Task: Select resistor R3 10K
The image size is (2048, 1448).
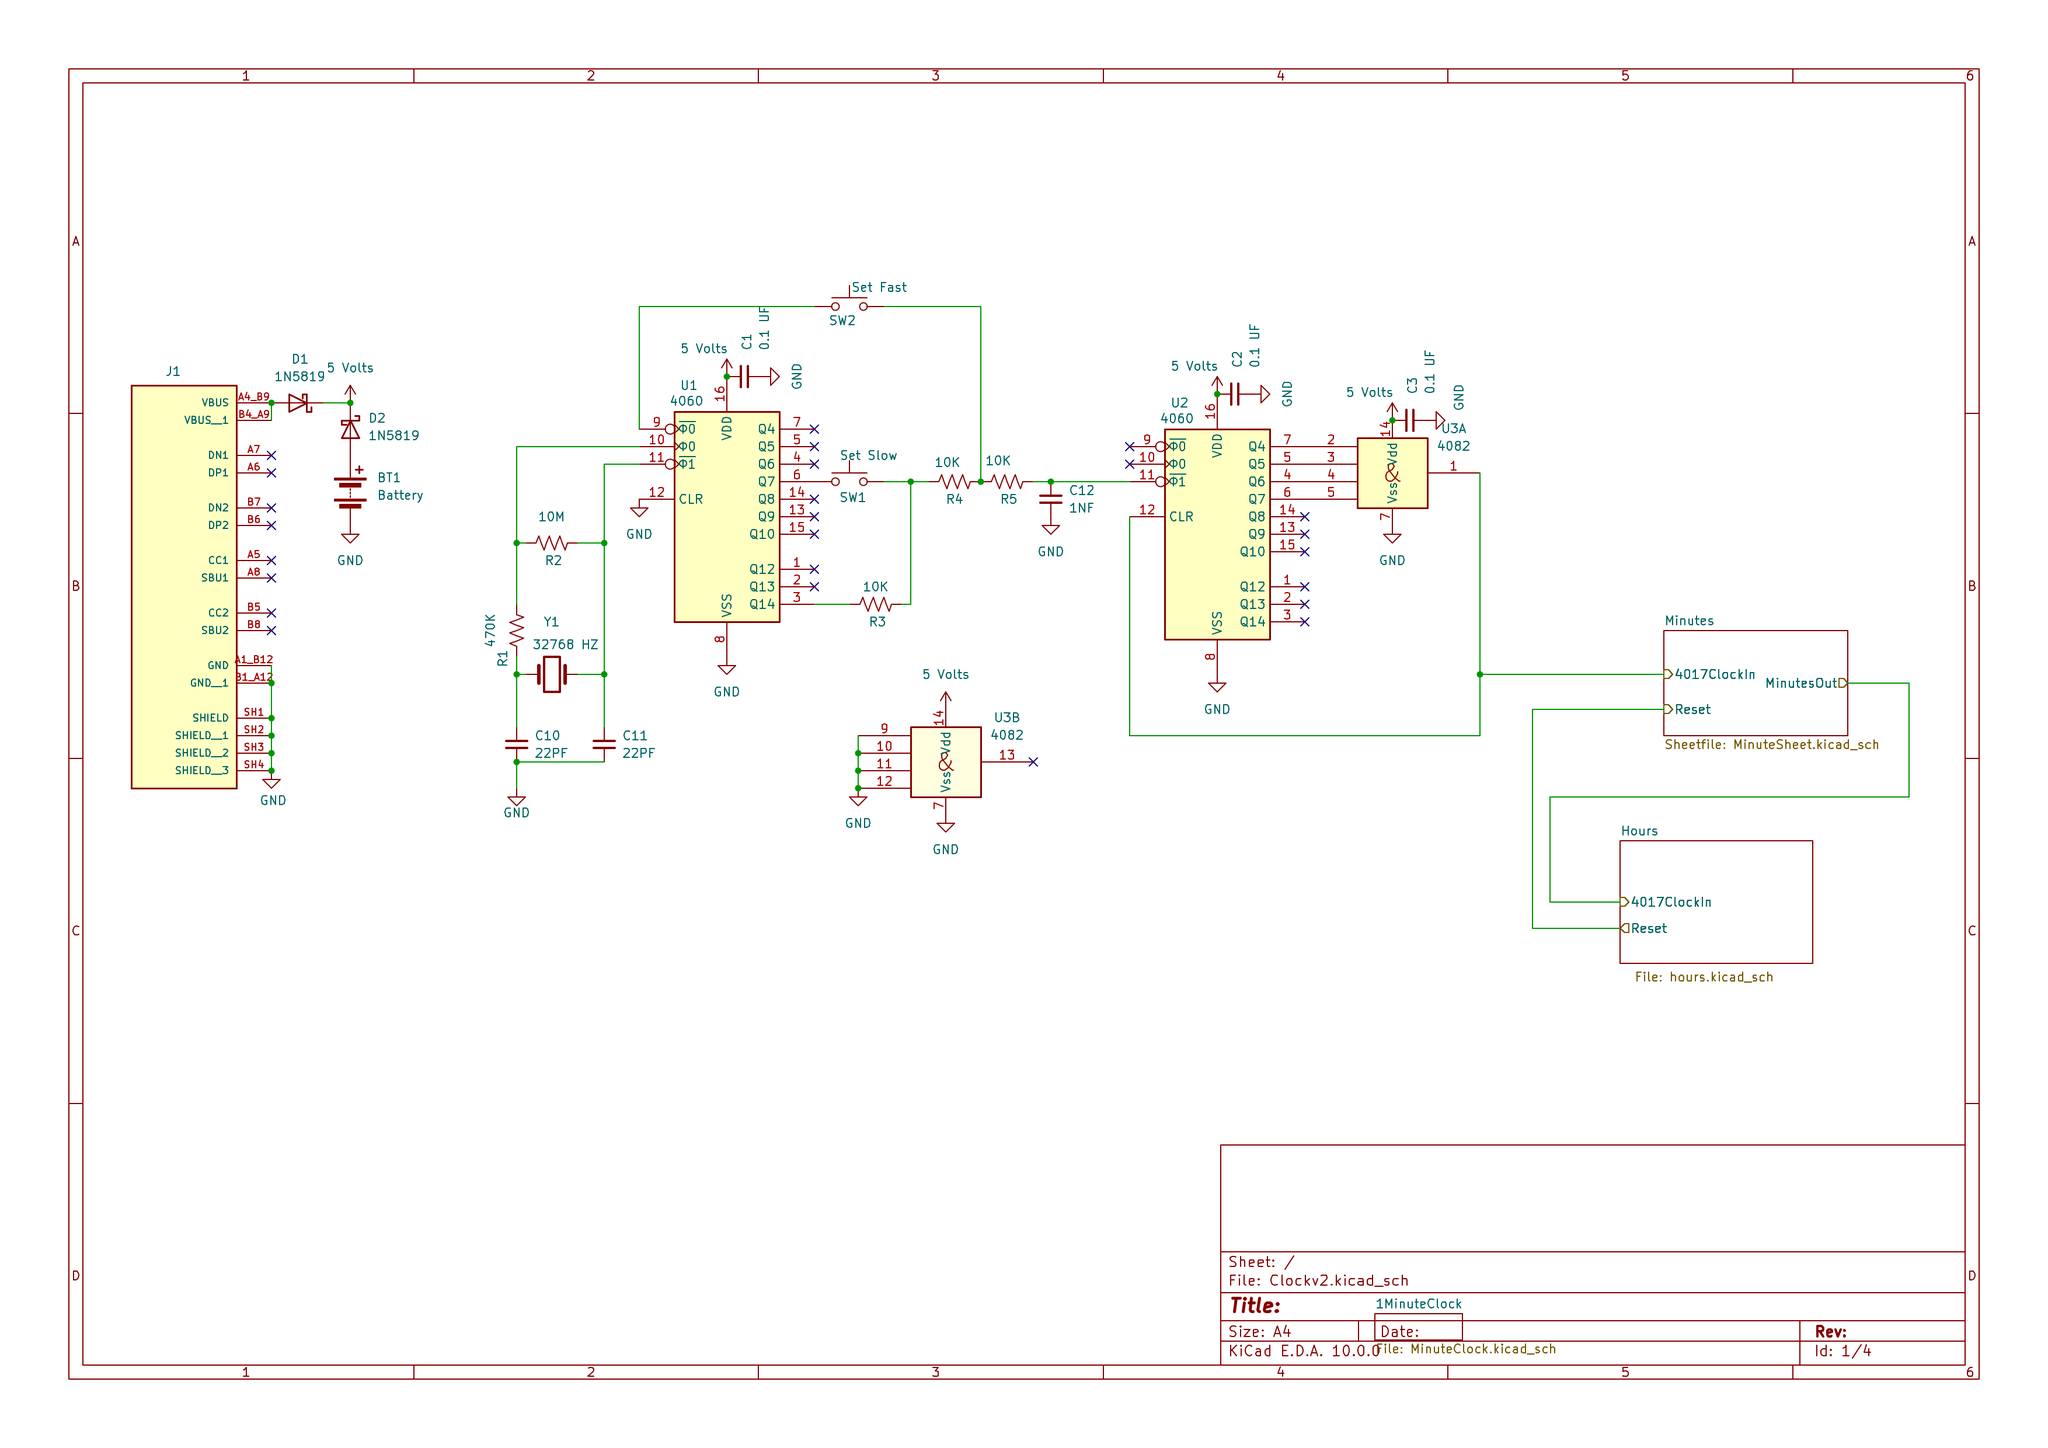Action: pos(876,604)
